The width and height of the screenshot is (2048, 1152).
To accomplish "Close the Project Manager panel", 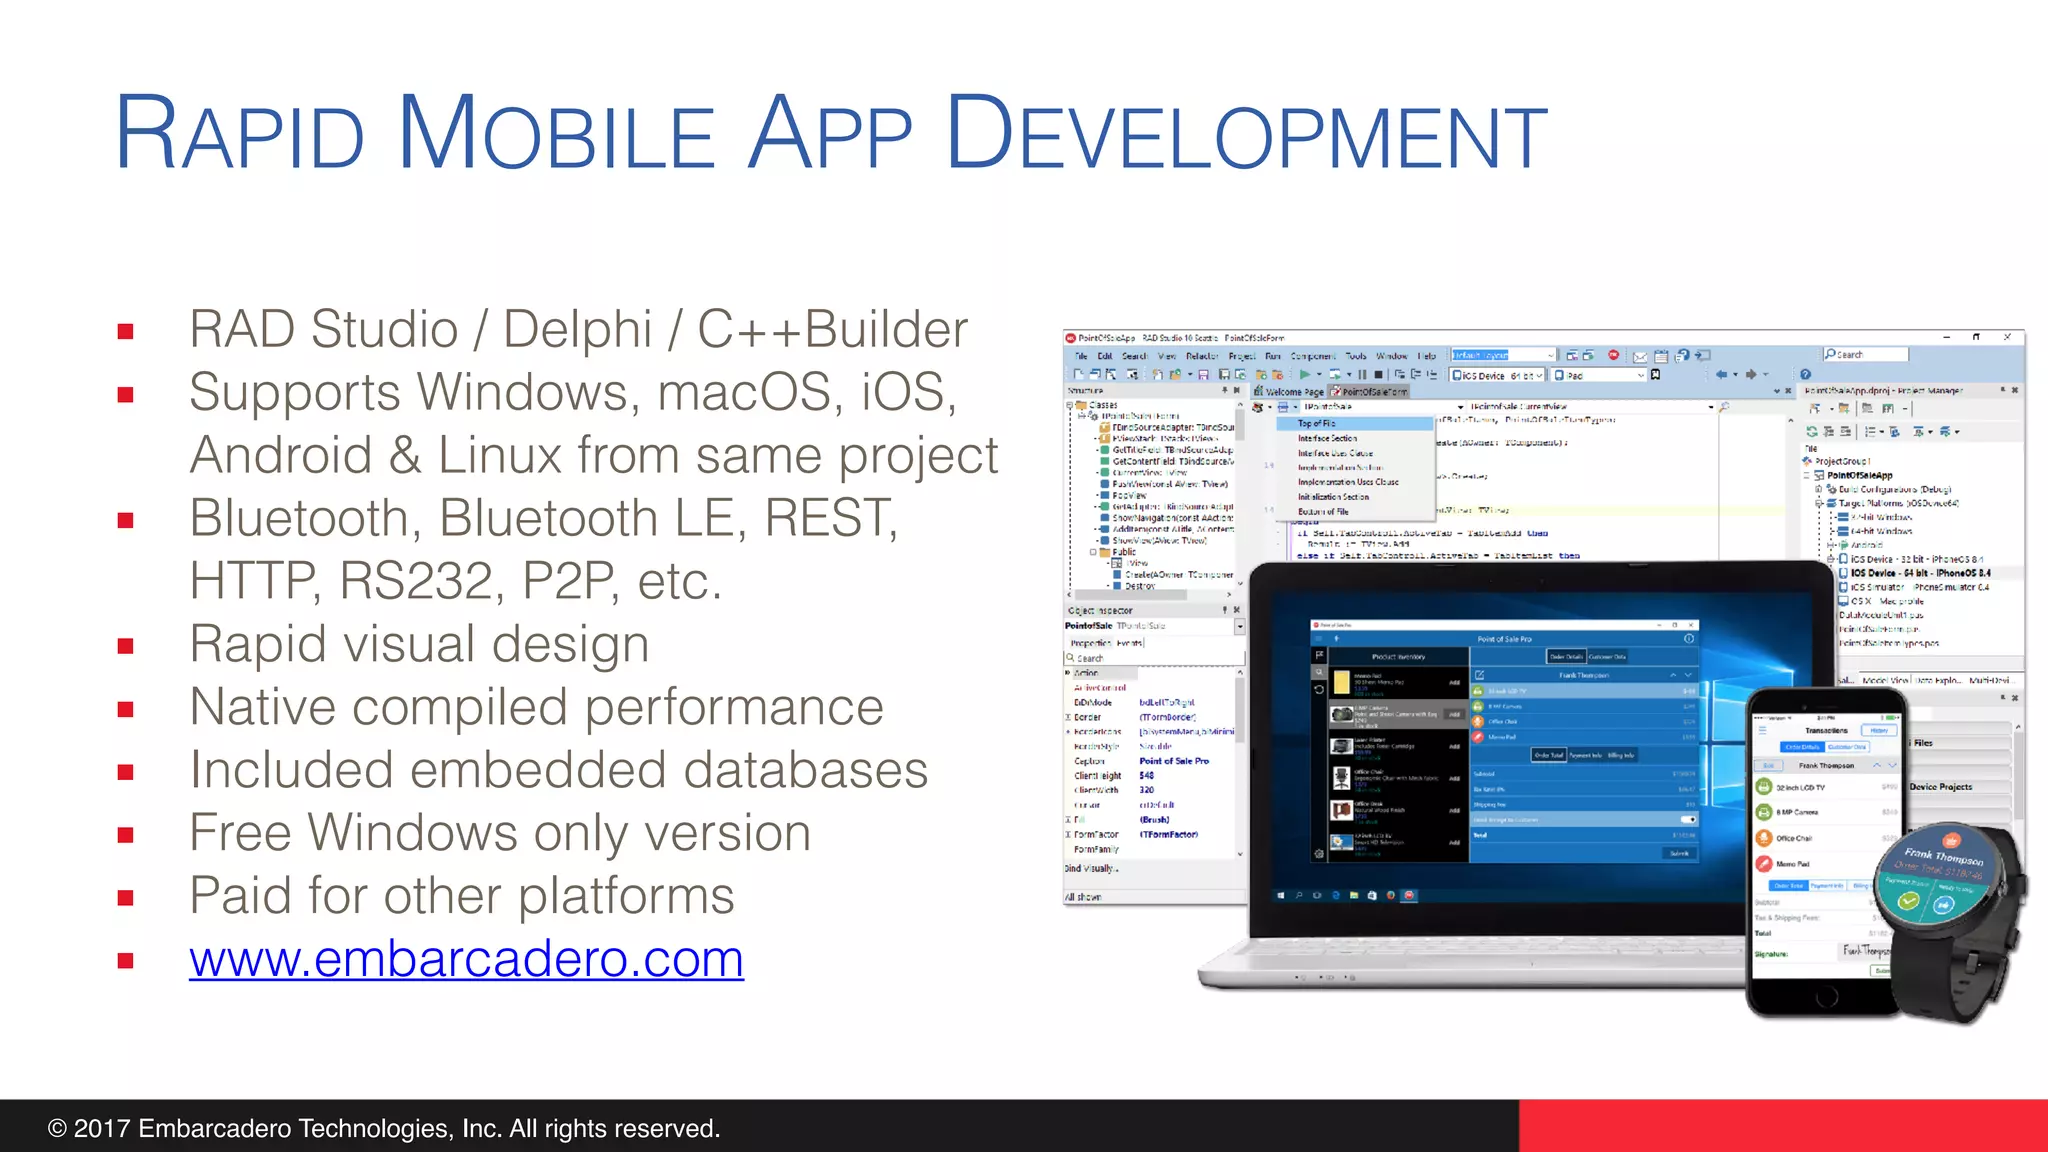I will 2015,390.
